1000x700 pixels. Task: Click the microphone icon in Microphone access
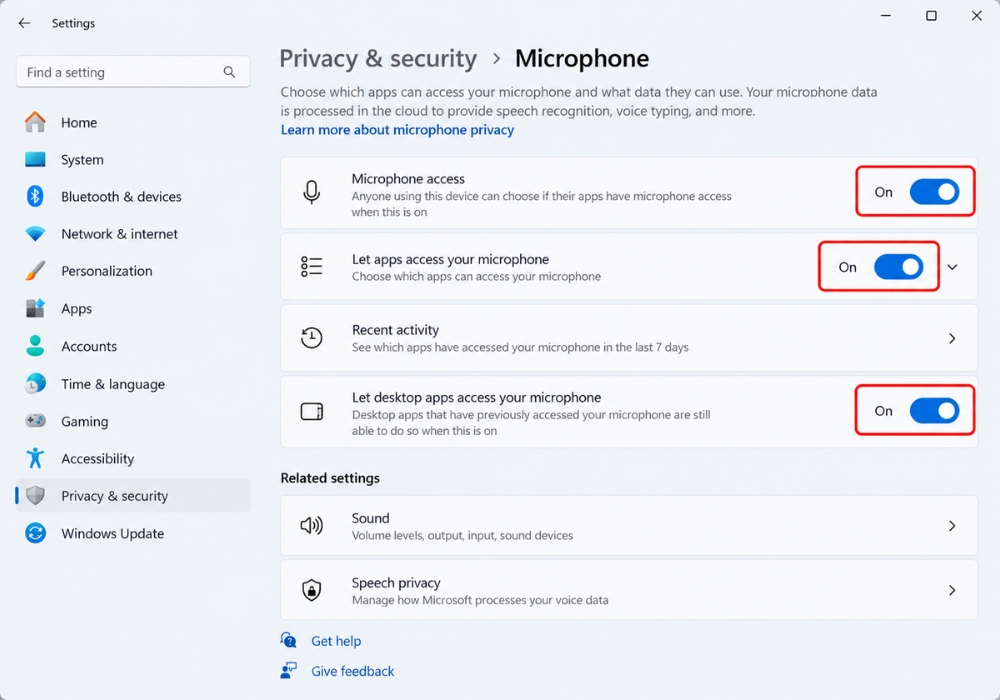(x=311, y=193)
